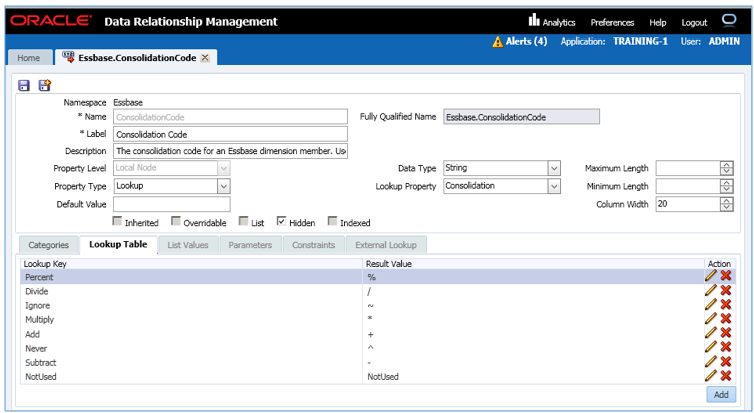Viewport: 754px width, 413px height.
Task: Click the Save As icon with star
Action: coord(44,86)
